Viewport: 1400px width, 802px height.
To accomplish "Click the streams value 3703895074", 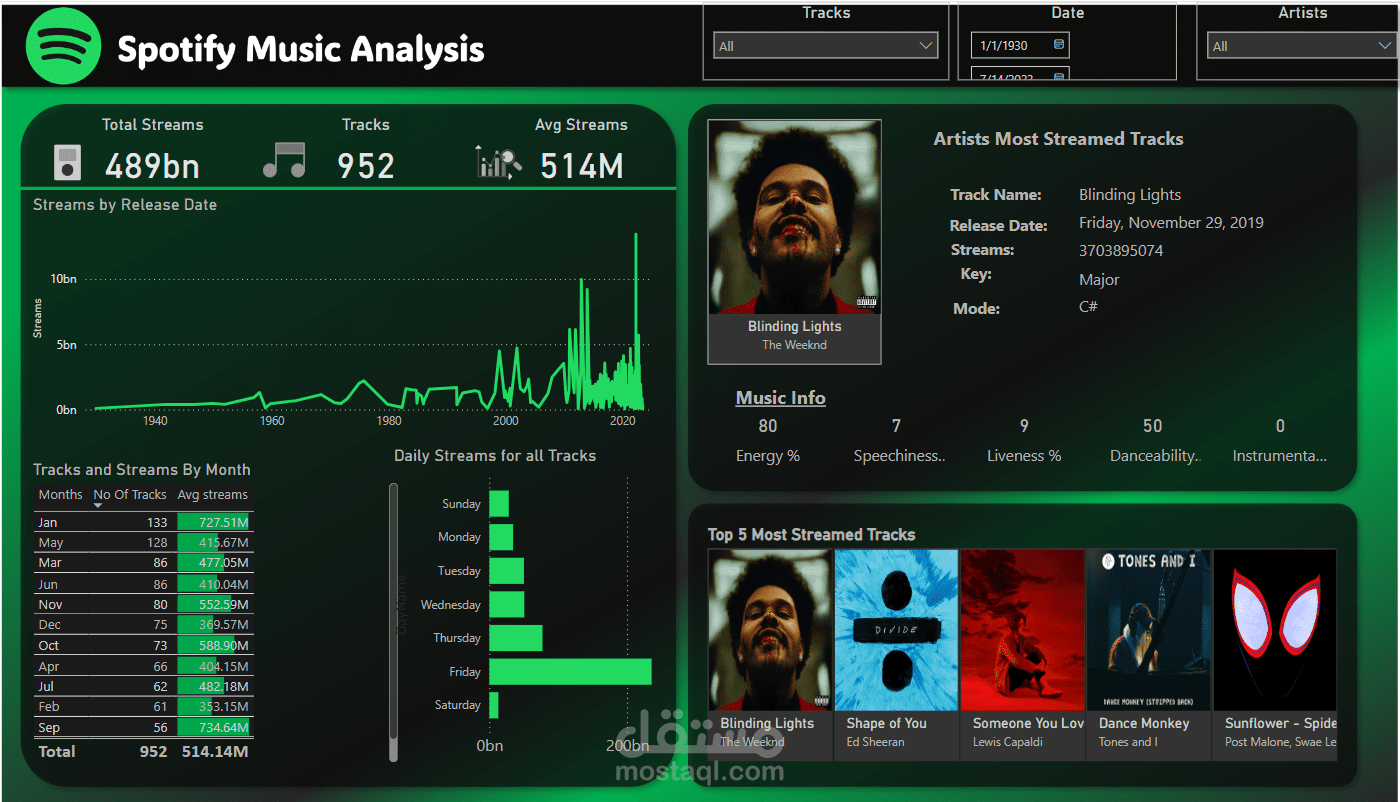I will click(x=1121, y=250).
